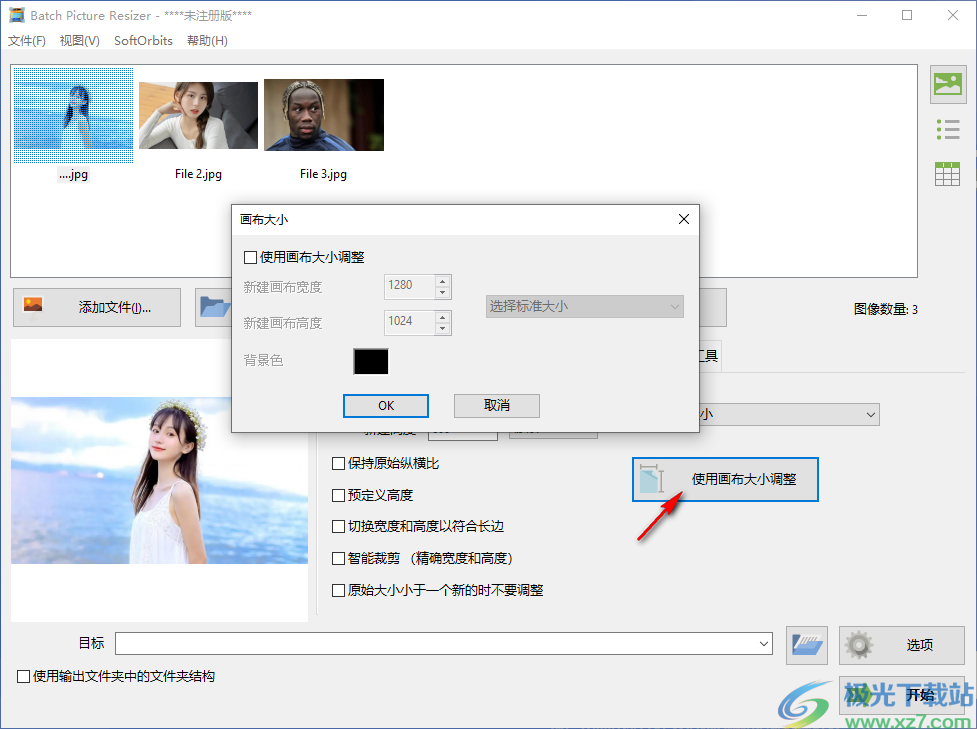Open the resize mode dropdown on the right

coord(869,414)
